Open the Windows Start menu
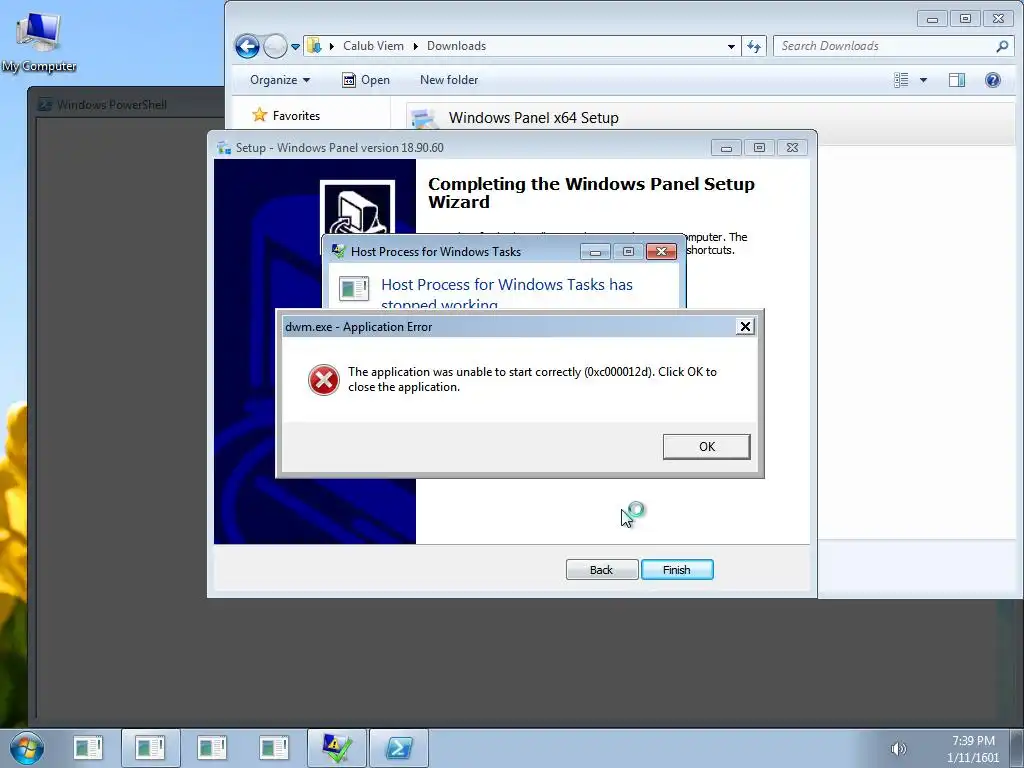This screenshot has width=1024, height=768. pos(27,748)
